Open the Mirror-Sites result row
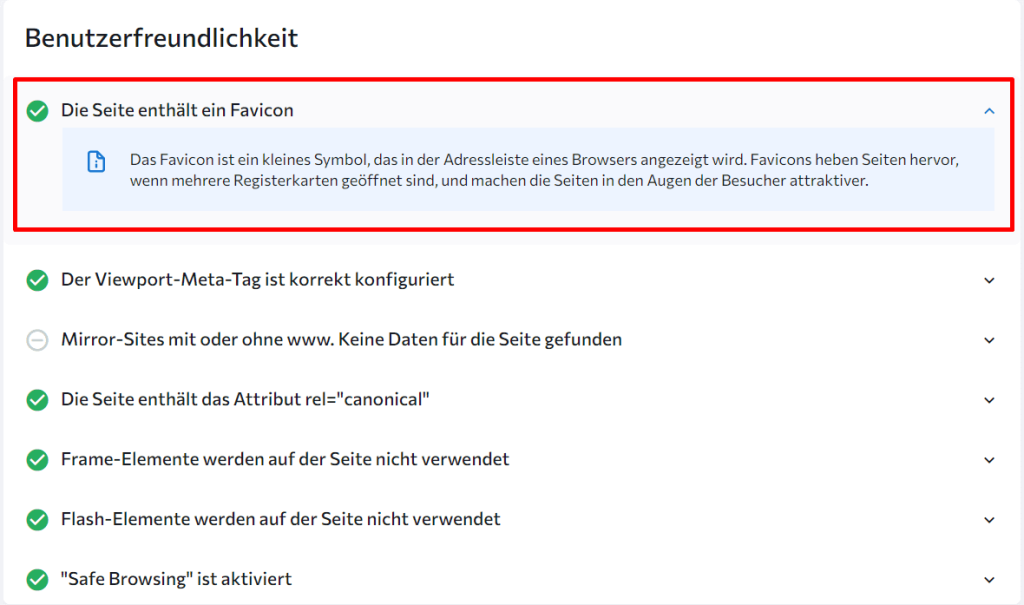Image resolution: width=1024 pixels, height=605 pixels. pos(340,340)
